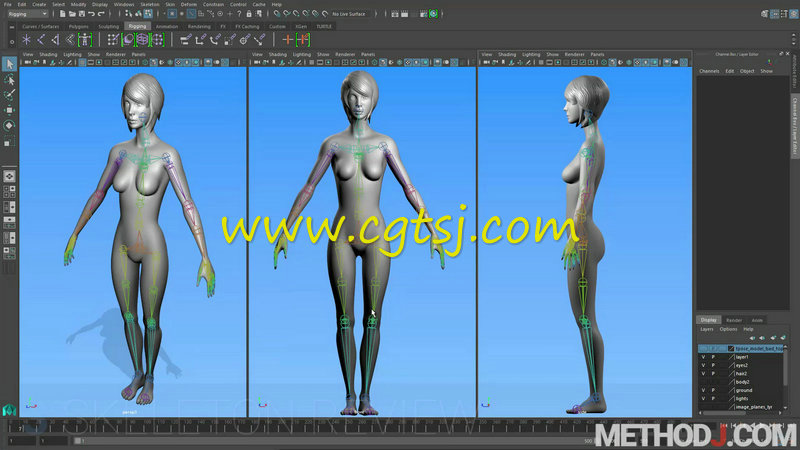This screenshot has height=450, width=800.
Task: Click Save Scene disk icon
Action: pos(82,14)
